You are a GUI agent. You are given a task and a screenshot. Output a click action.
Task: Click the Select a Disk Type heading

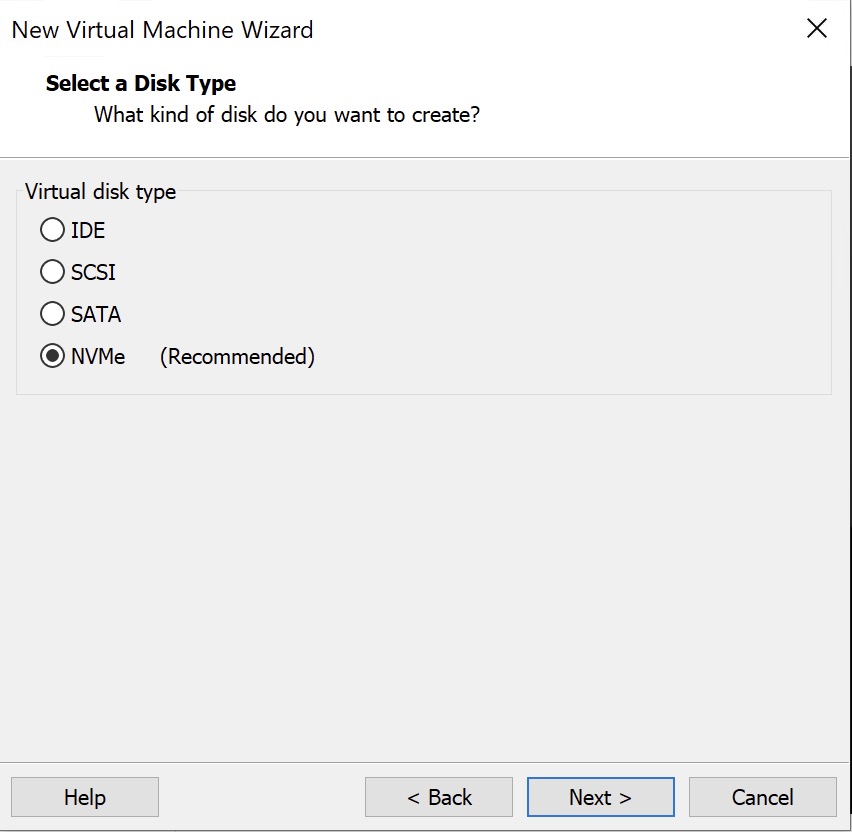pyautogui.click(x=141, y=83)
